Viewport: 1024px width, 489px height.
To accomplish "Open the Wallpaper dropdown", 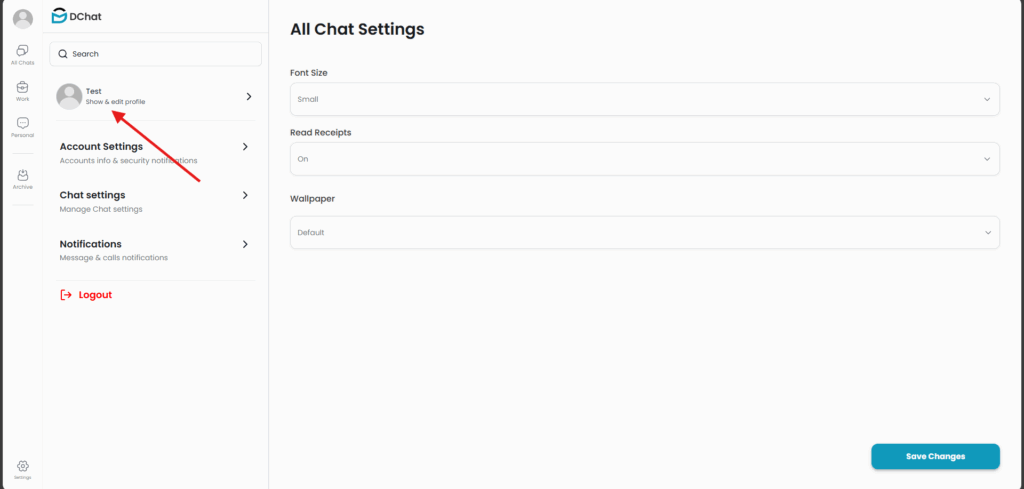I will pyautogui.click(x=644, y=232).
